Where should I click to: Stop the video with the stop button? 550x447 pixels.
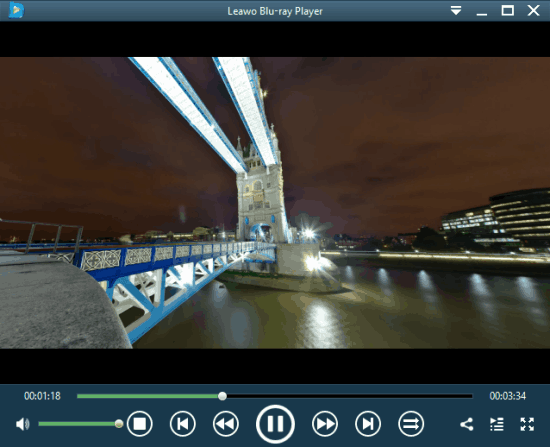140,424
